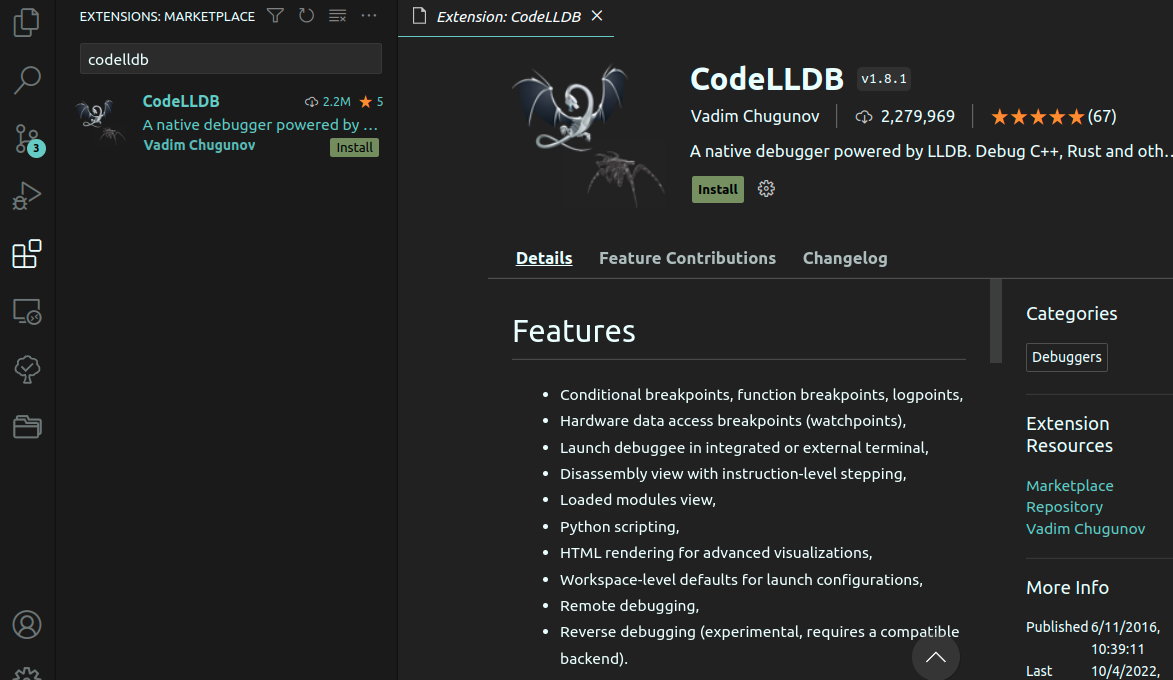Image resolution: width=1173 pixels, height=680 pixels.
Task: Open the Marketplace resource link
Action: (1069, 486)
